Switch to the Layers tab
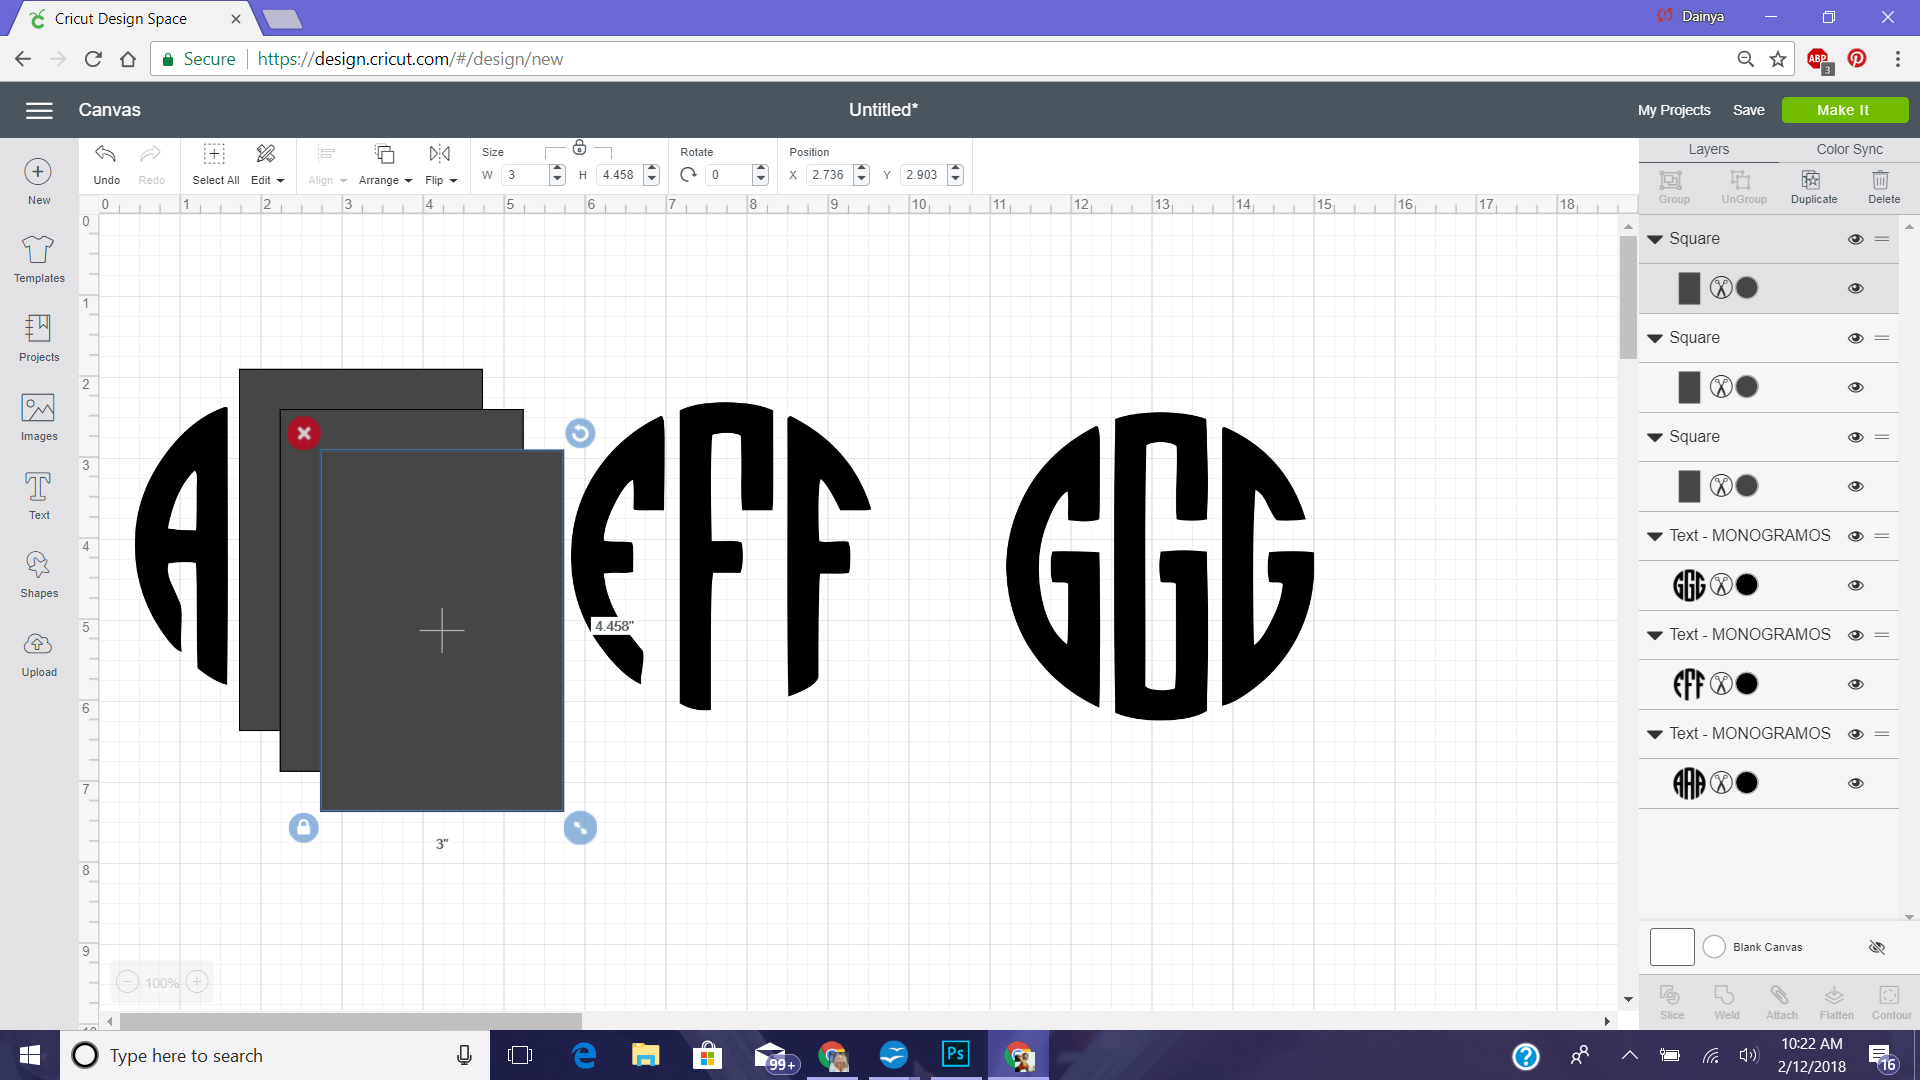1920x1080 pixels. point(1708,149)
